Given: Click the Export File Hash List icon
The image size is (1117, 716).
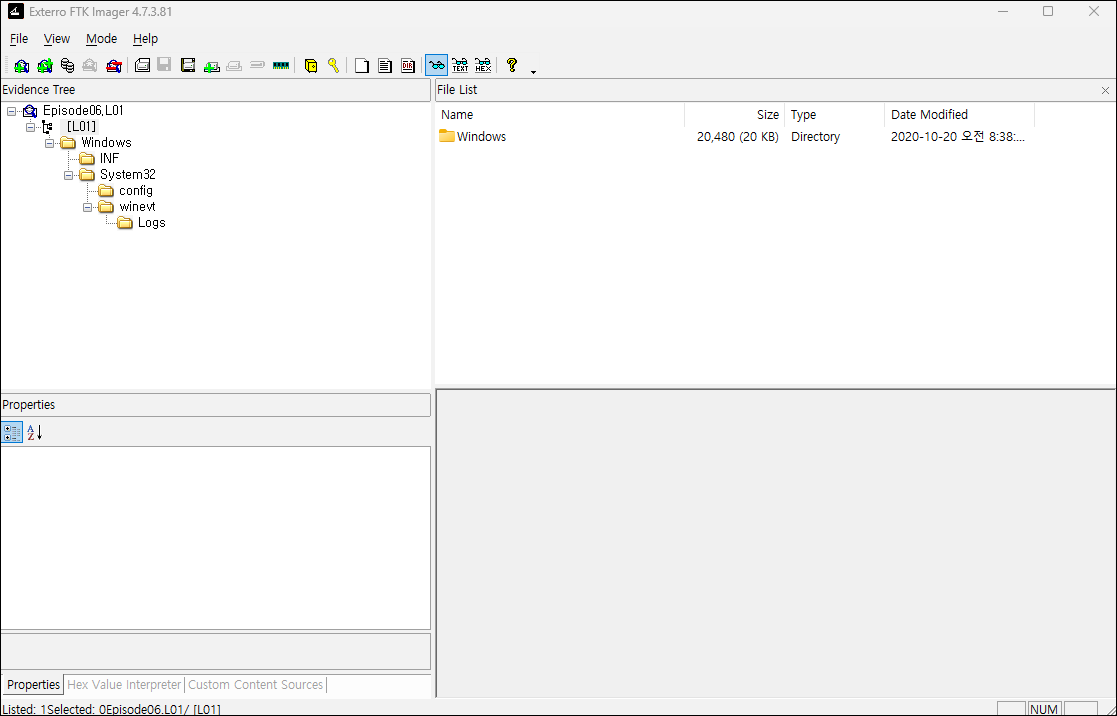Looking at the screenshot, I should point(385,66).
